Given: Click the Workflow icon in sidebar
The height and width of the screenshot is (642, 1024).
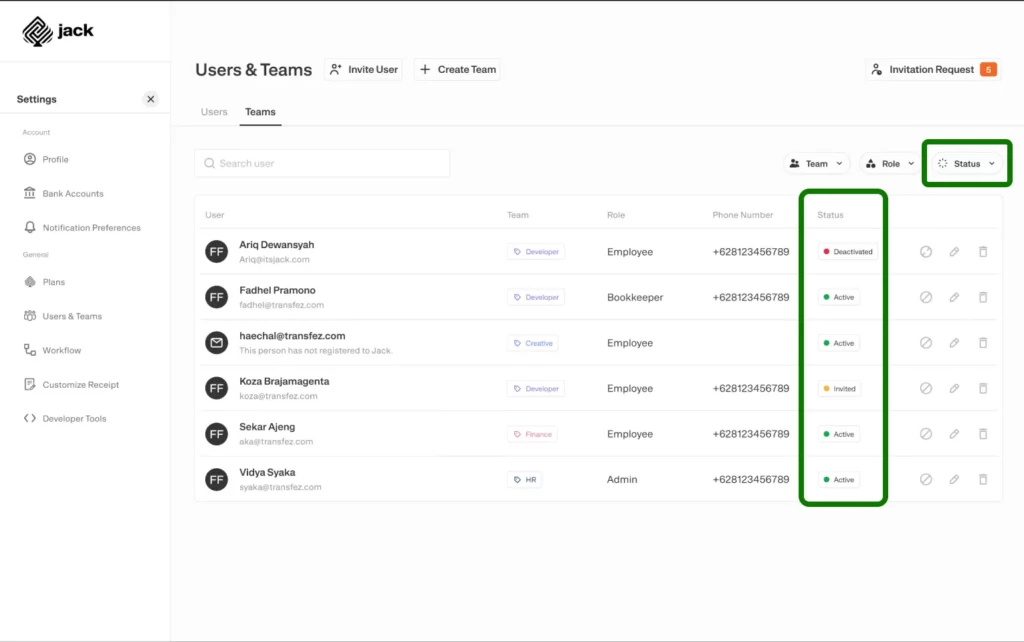Looking at the screenshot, I should (x=29, y=350).
